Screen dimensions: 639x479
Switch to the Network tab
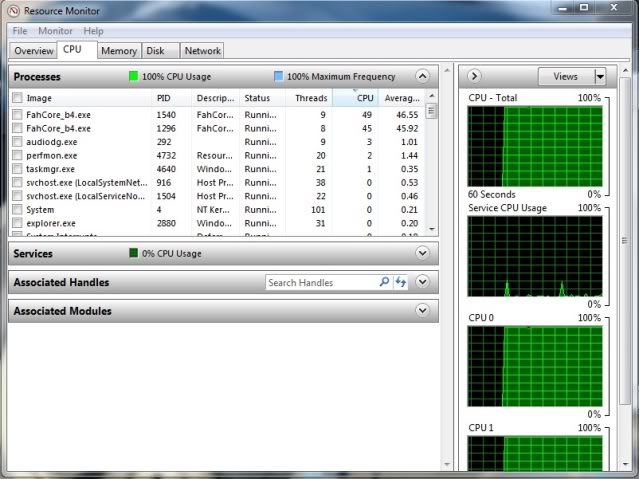click(x=202, y=51)
